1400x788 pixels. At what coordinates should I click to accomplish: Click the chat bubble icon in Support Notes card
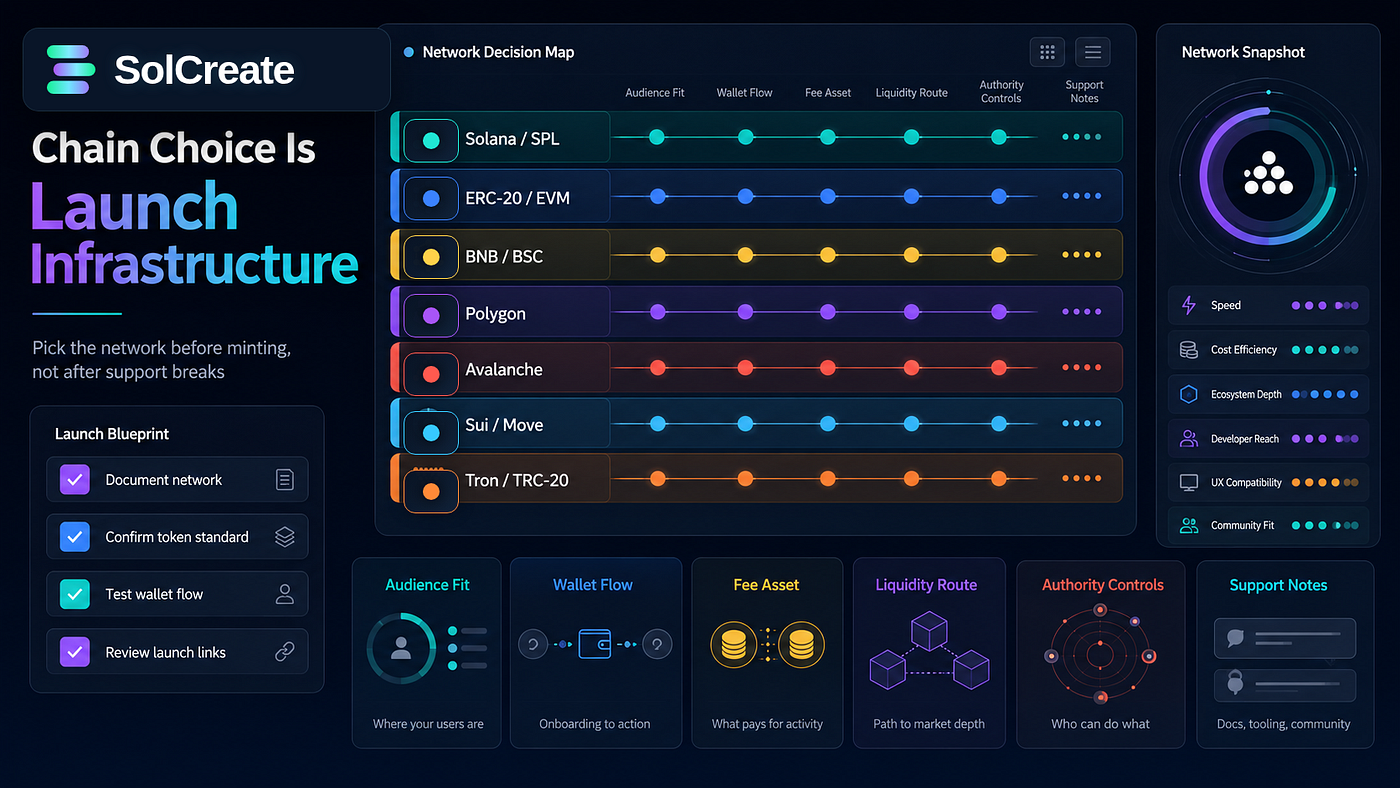(x=1235, y=637)
